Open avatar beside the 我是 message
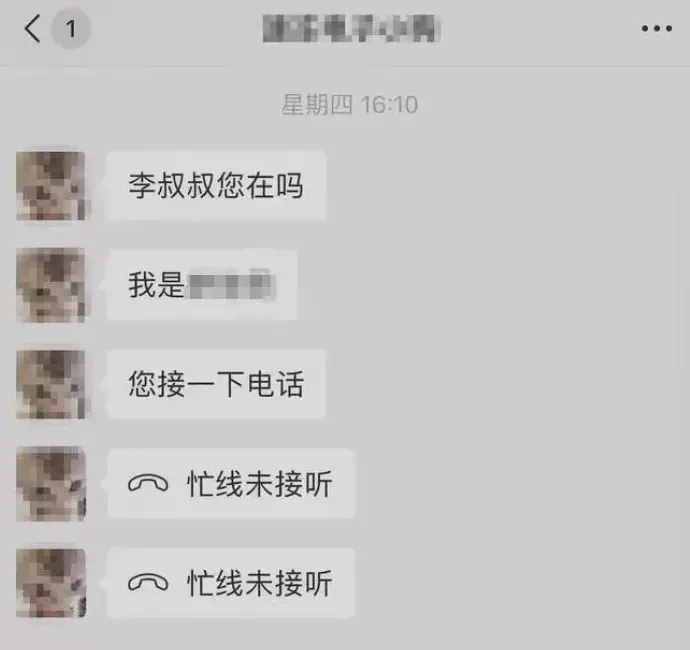The height and width of the screenshot is (650, 690). tap(51, 285)
